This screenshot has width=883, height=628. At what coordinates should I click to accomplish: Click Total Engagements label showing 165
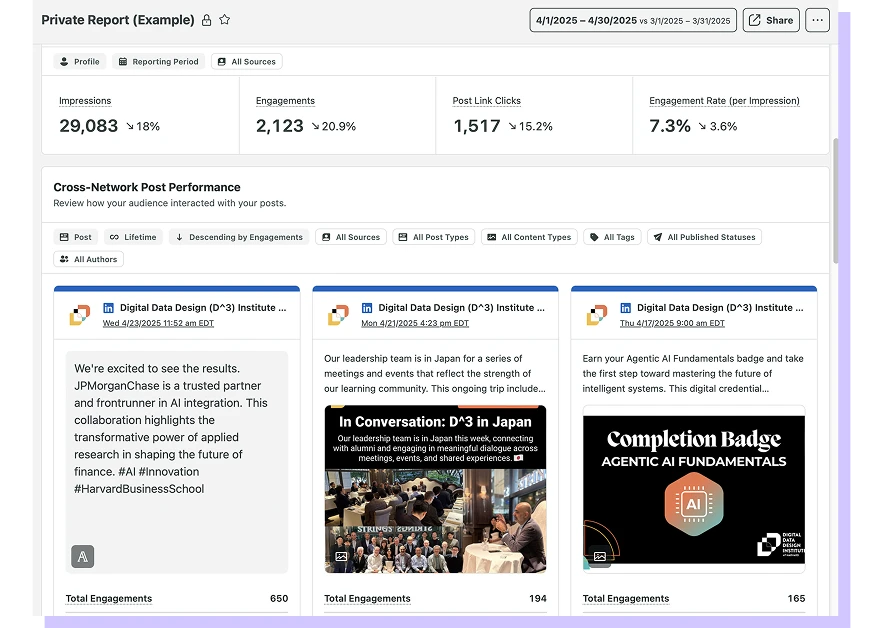[x=626, y=599]
